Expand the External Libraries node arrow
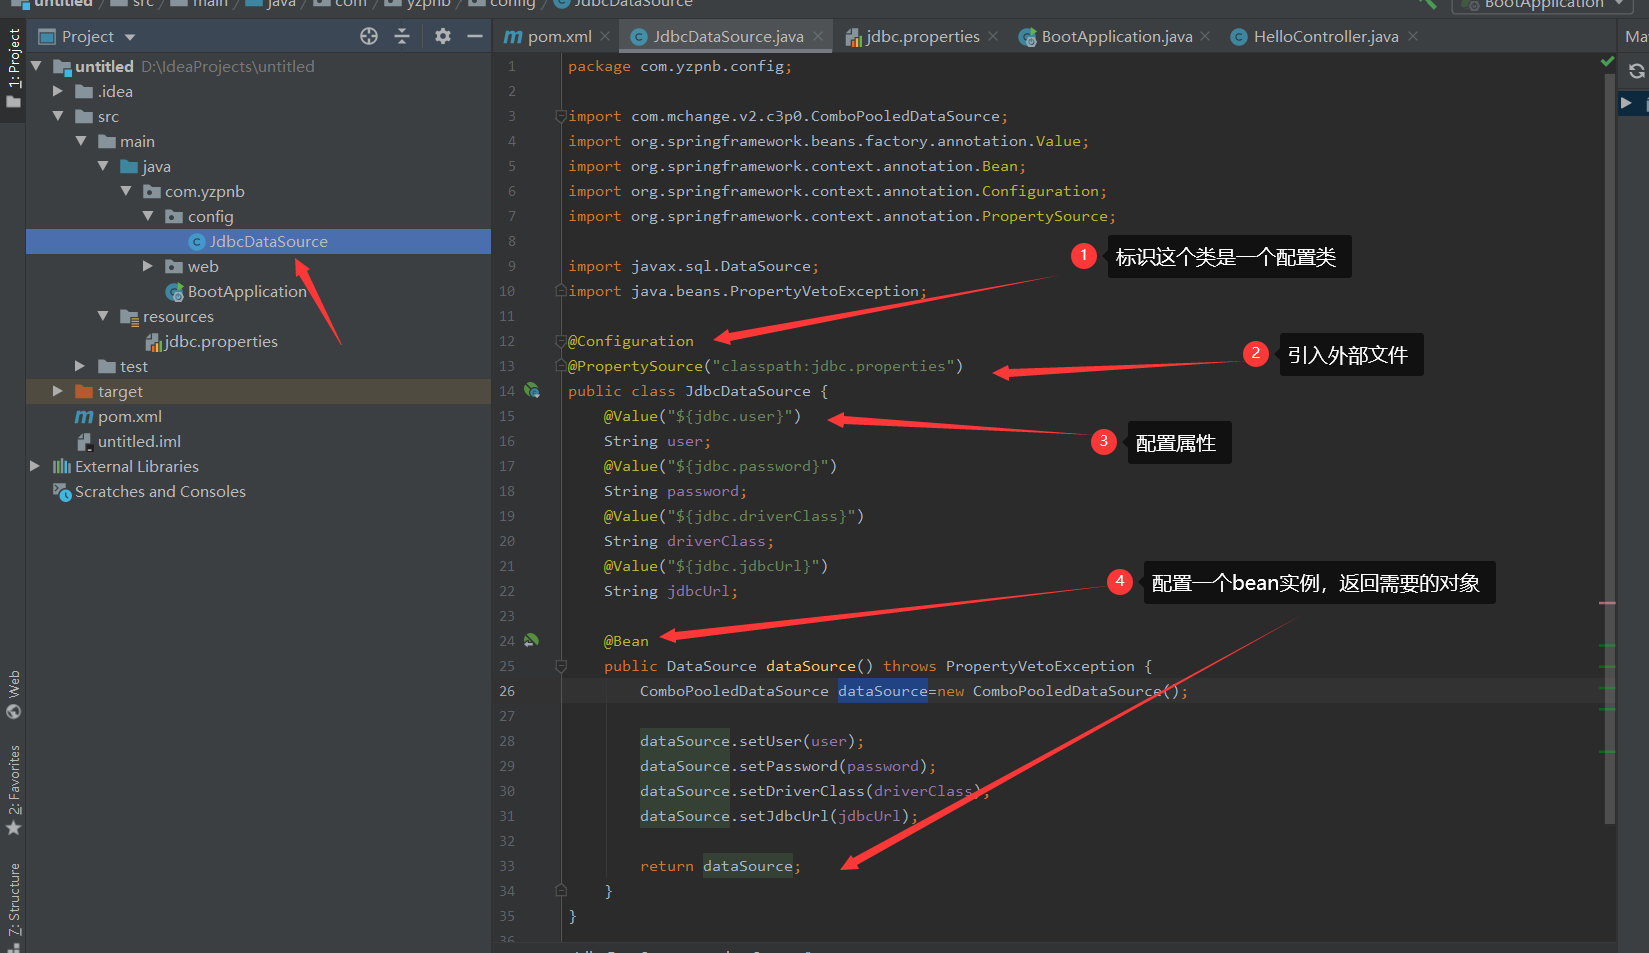 pos(36,466)
